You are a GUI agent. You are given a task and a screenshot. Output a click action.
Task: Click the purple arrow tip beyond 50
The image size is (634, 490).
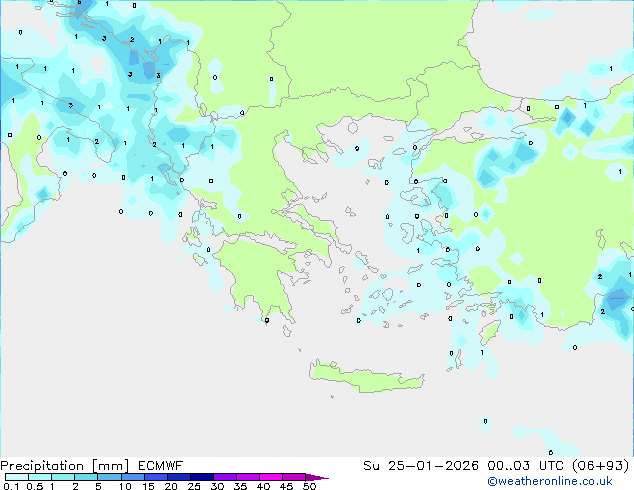[x=317, y=477]
